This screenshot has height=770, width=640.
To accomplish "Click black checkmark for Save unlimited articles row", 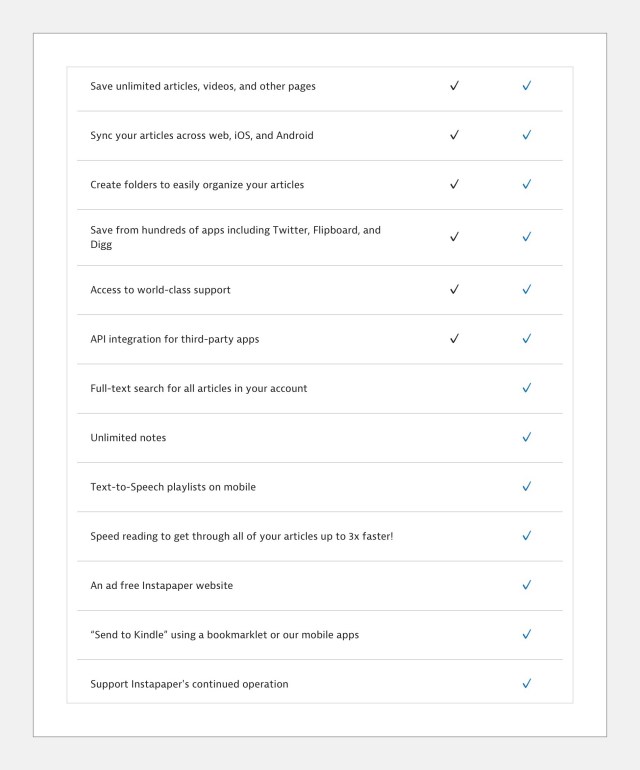I will point(454,86).
